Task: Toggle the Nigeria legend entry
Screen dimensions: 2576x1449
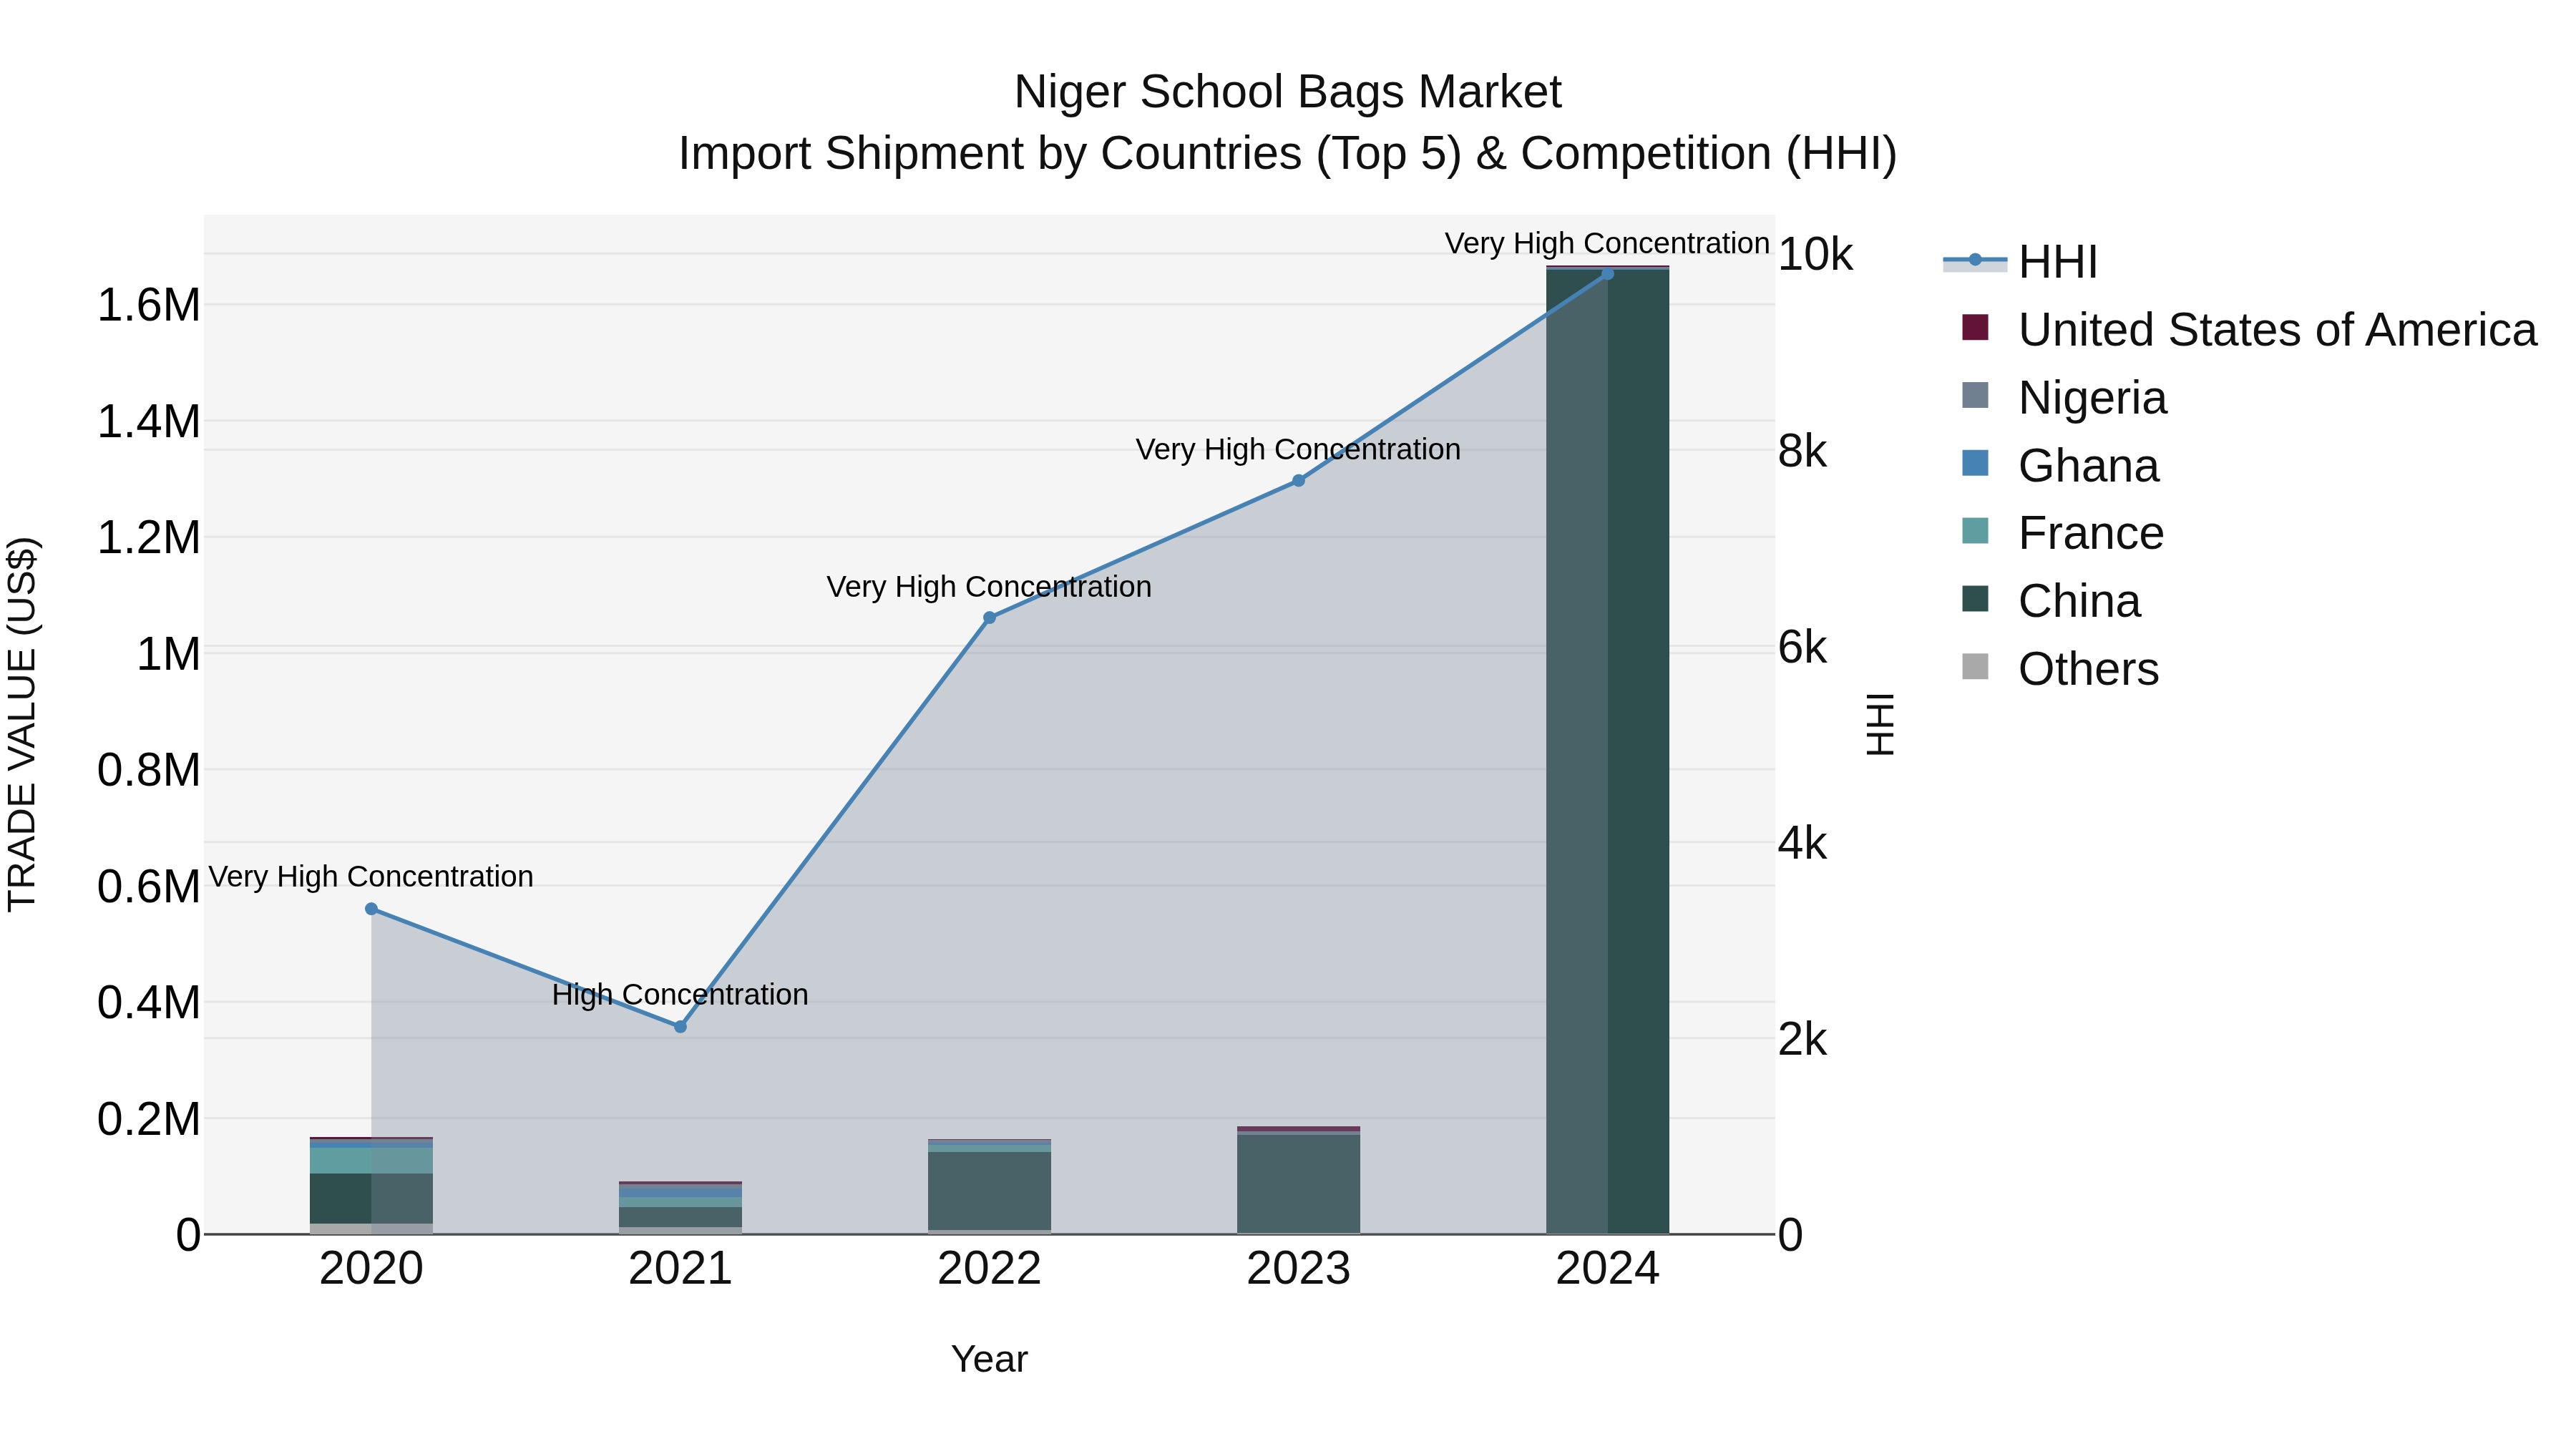Action: click(2065, 398)
